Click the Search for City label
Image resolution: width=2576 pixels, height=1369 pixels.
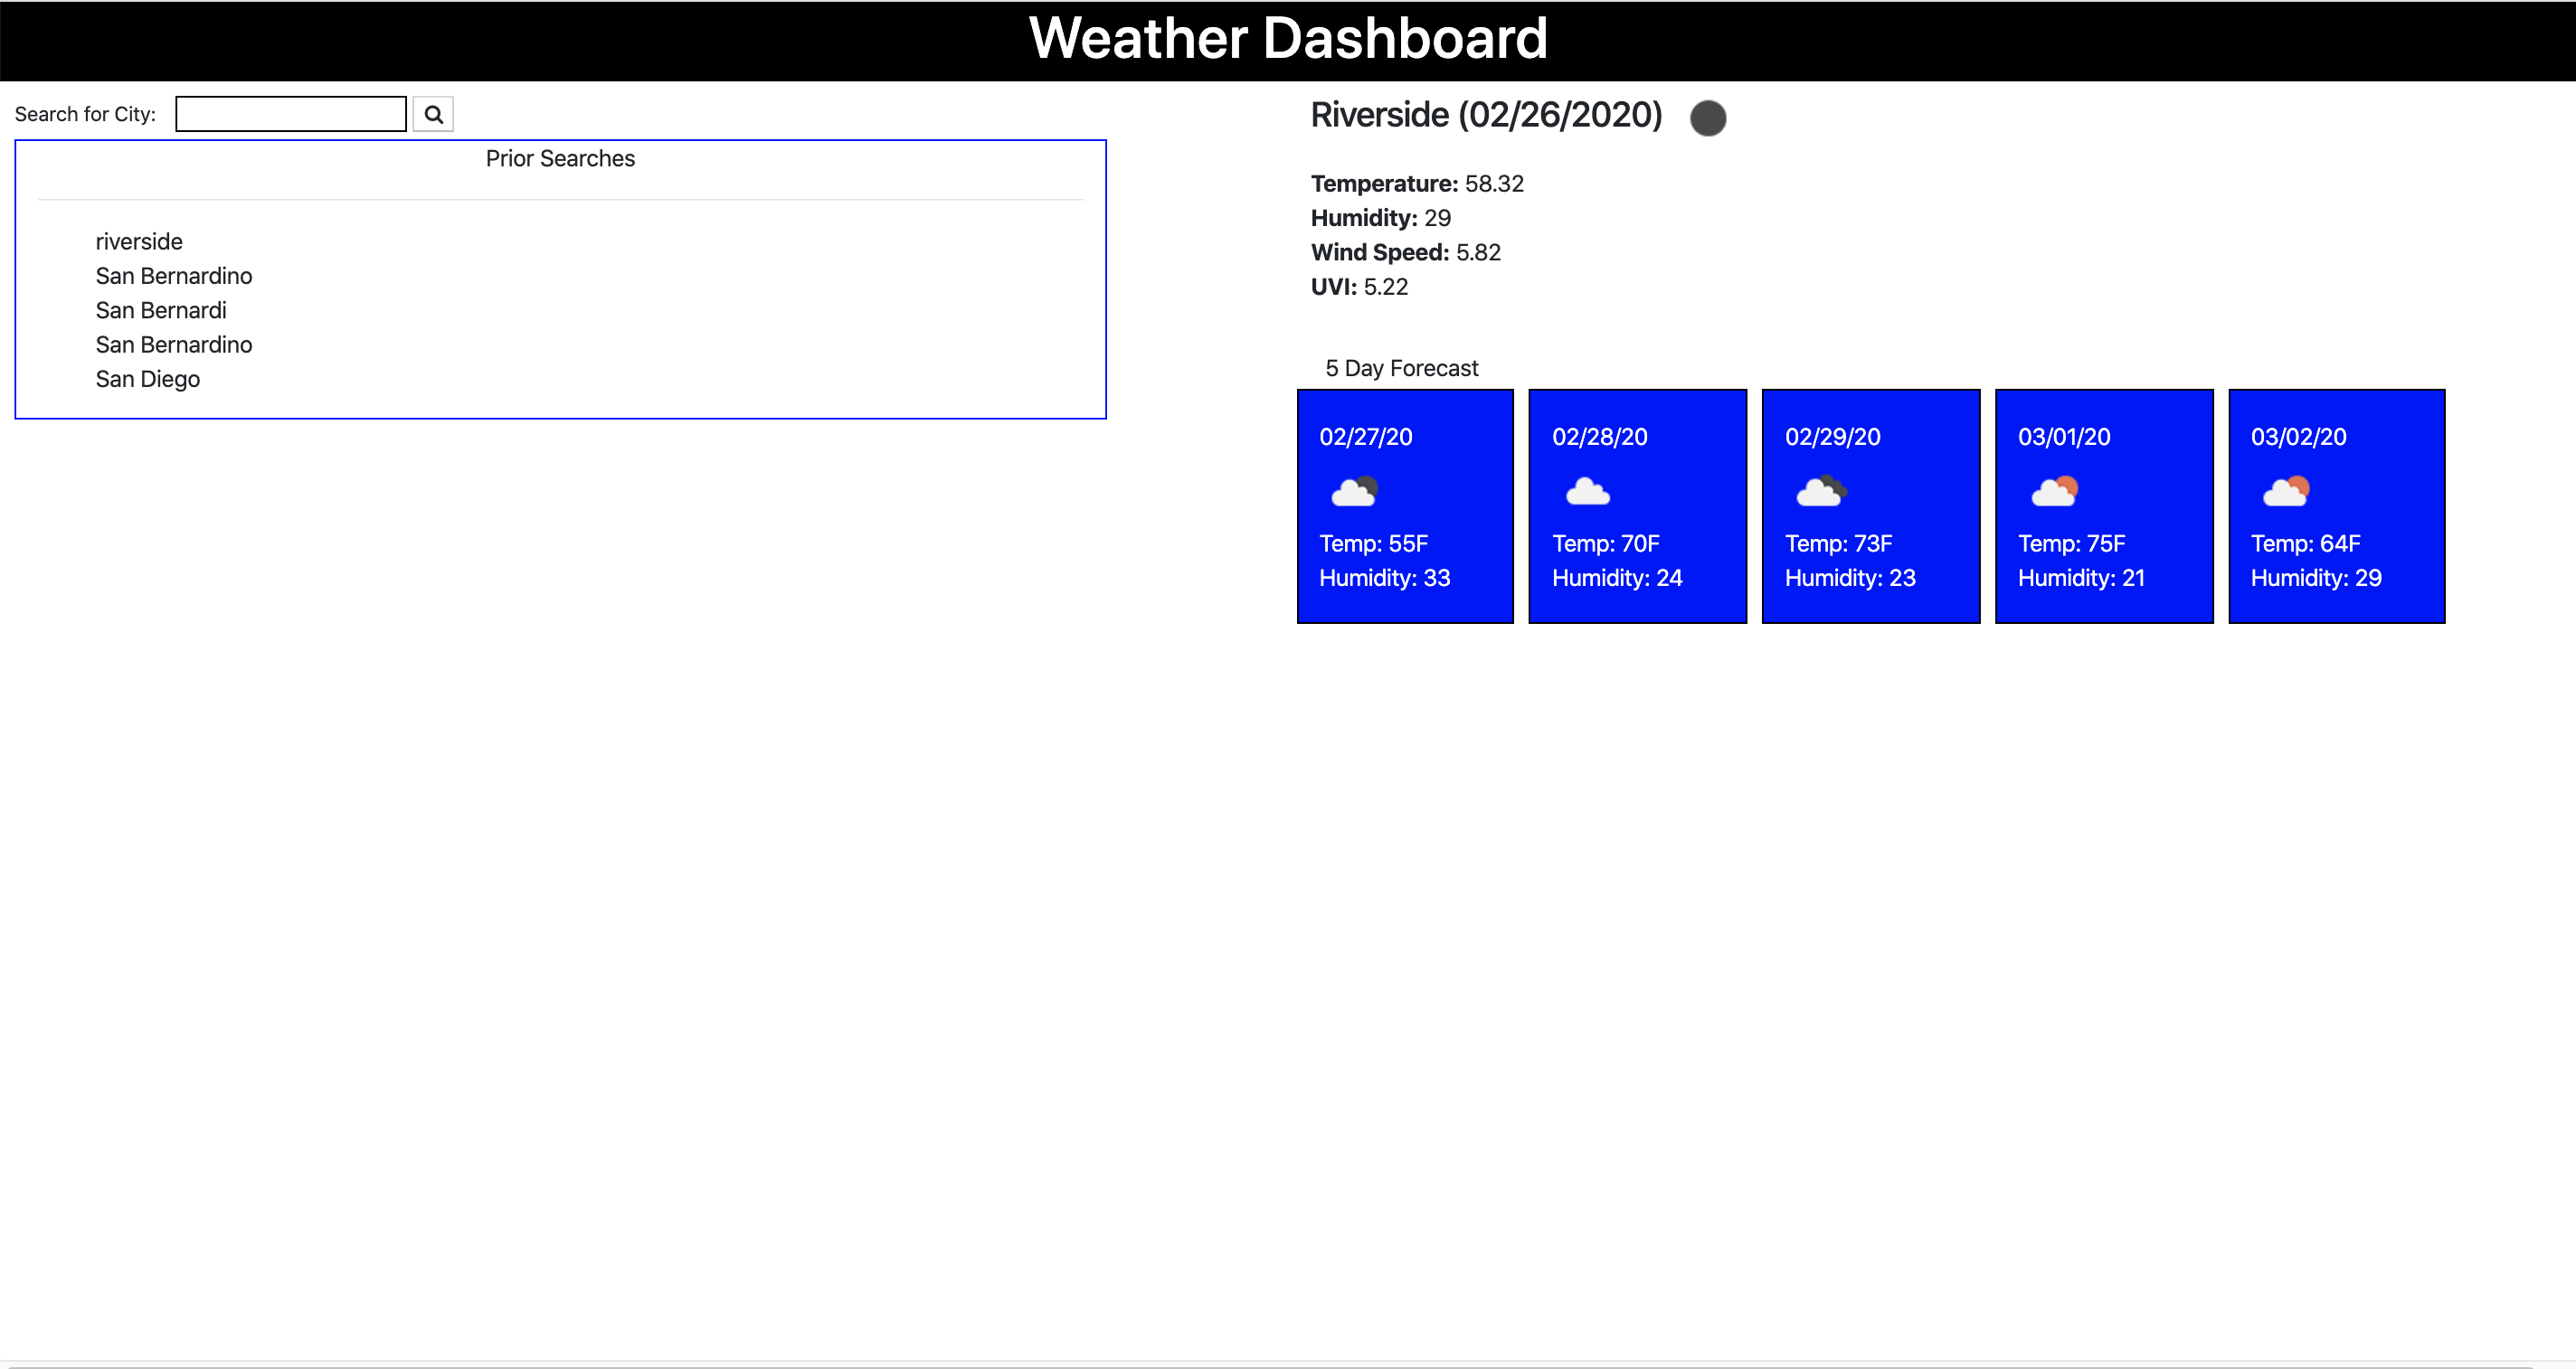click(x=85, y=114)
